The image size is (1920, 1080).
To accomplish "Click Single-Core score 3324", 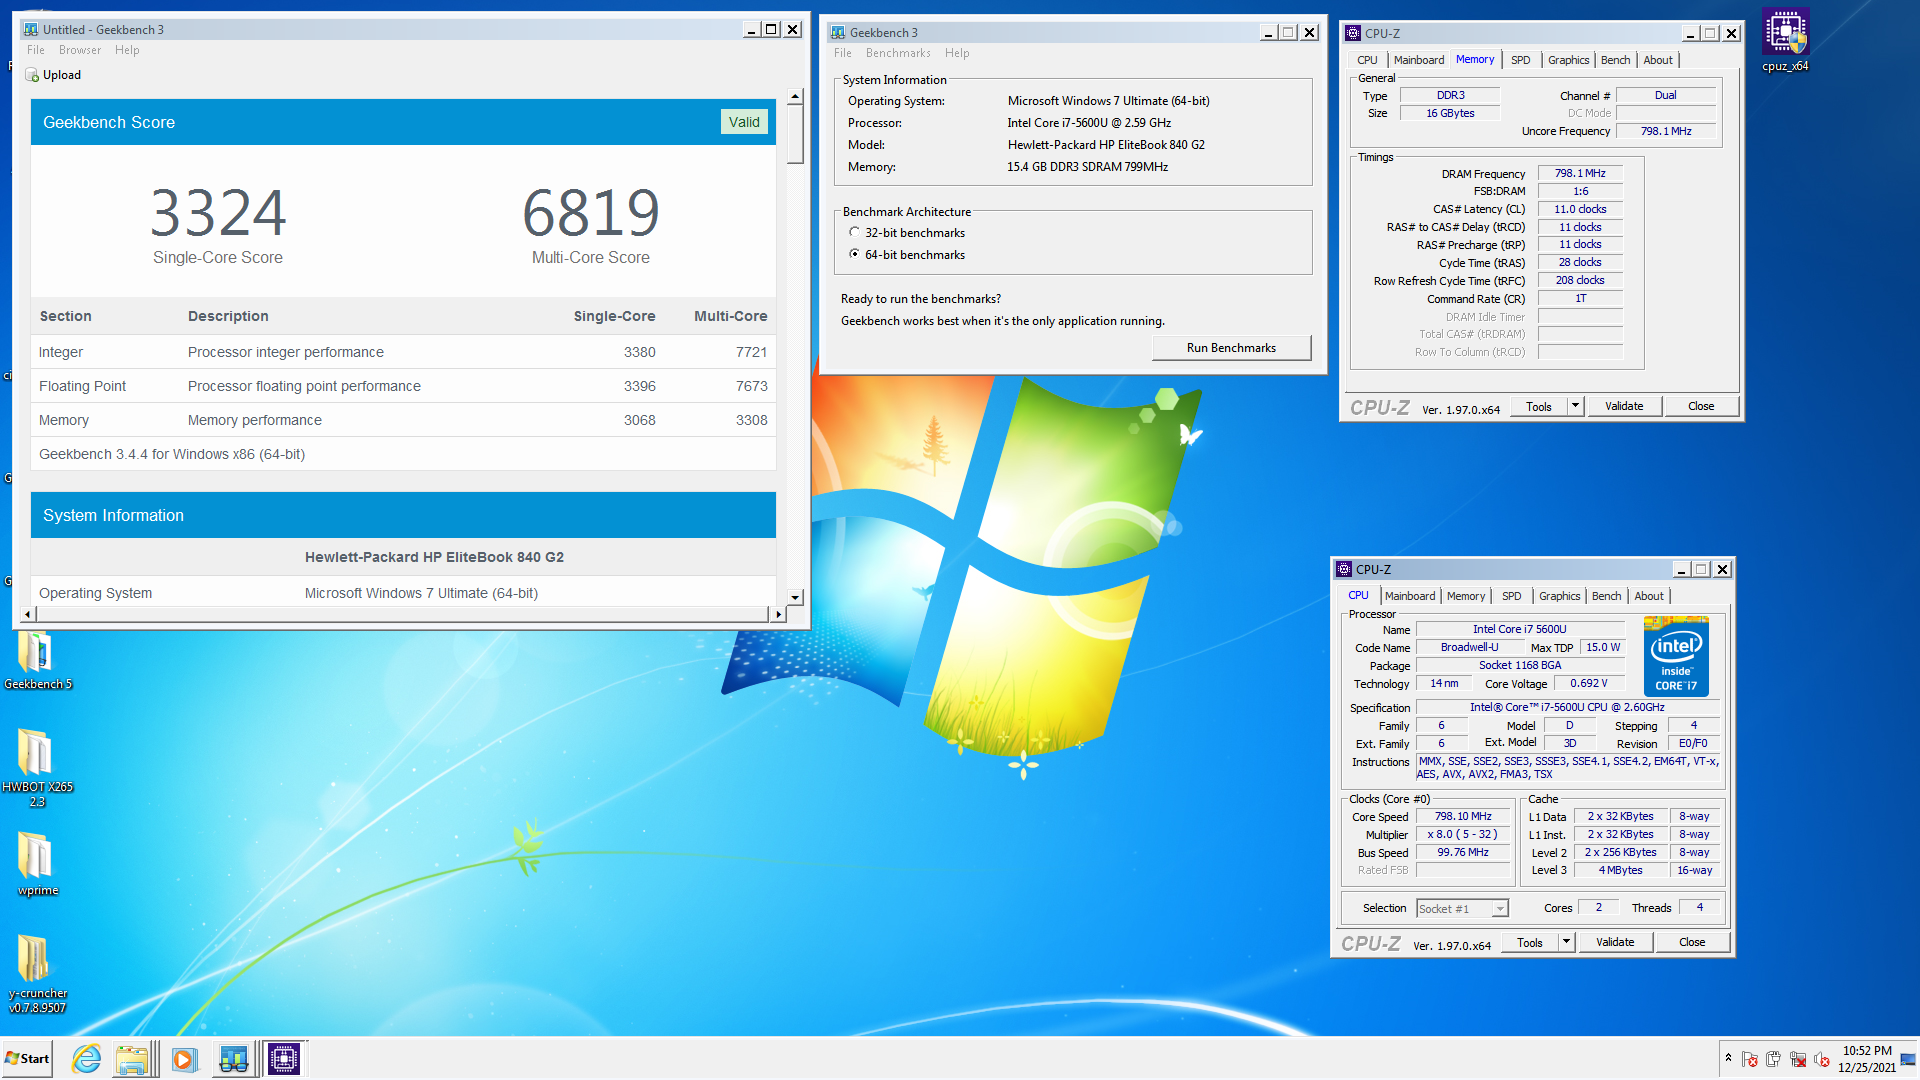I will (x=218, y=212).
